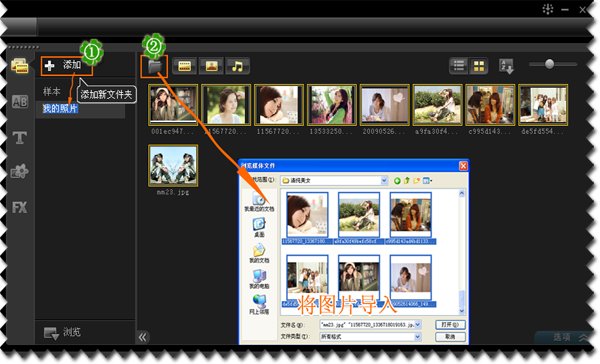
Task: Select the 我的照片 folder
Action: click(60, 109)
